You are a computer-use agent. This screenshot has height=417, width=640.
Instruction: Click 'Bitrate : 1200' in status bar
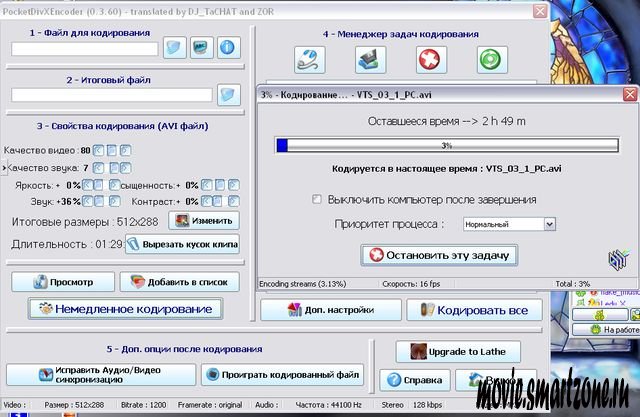click(144, 405)
